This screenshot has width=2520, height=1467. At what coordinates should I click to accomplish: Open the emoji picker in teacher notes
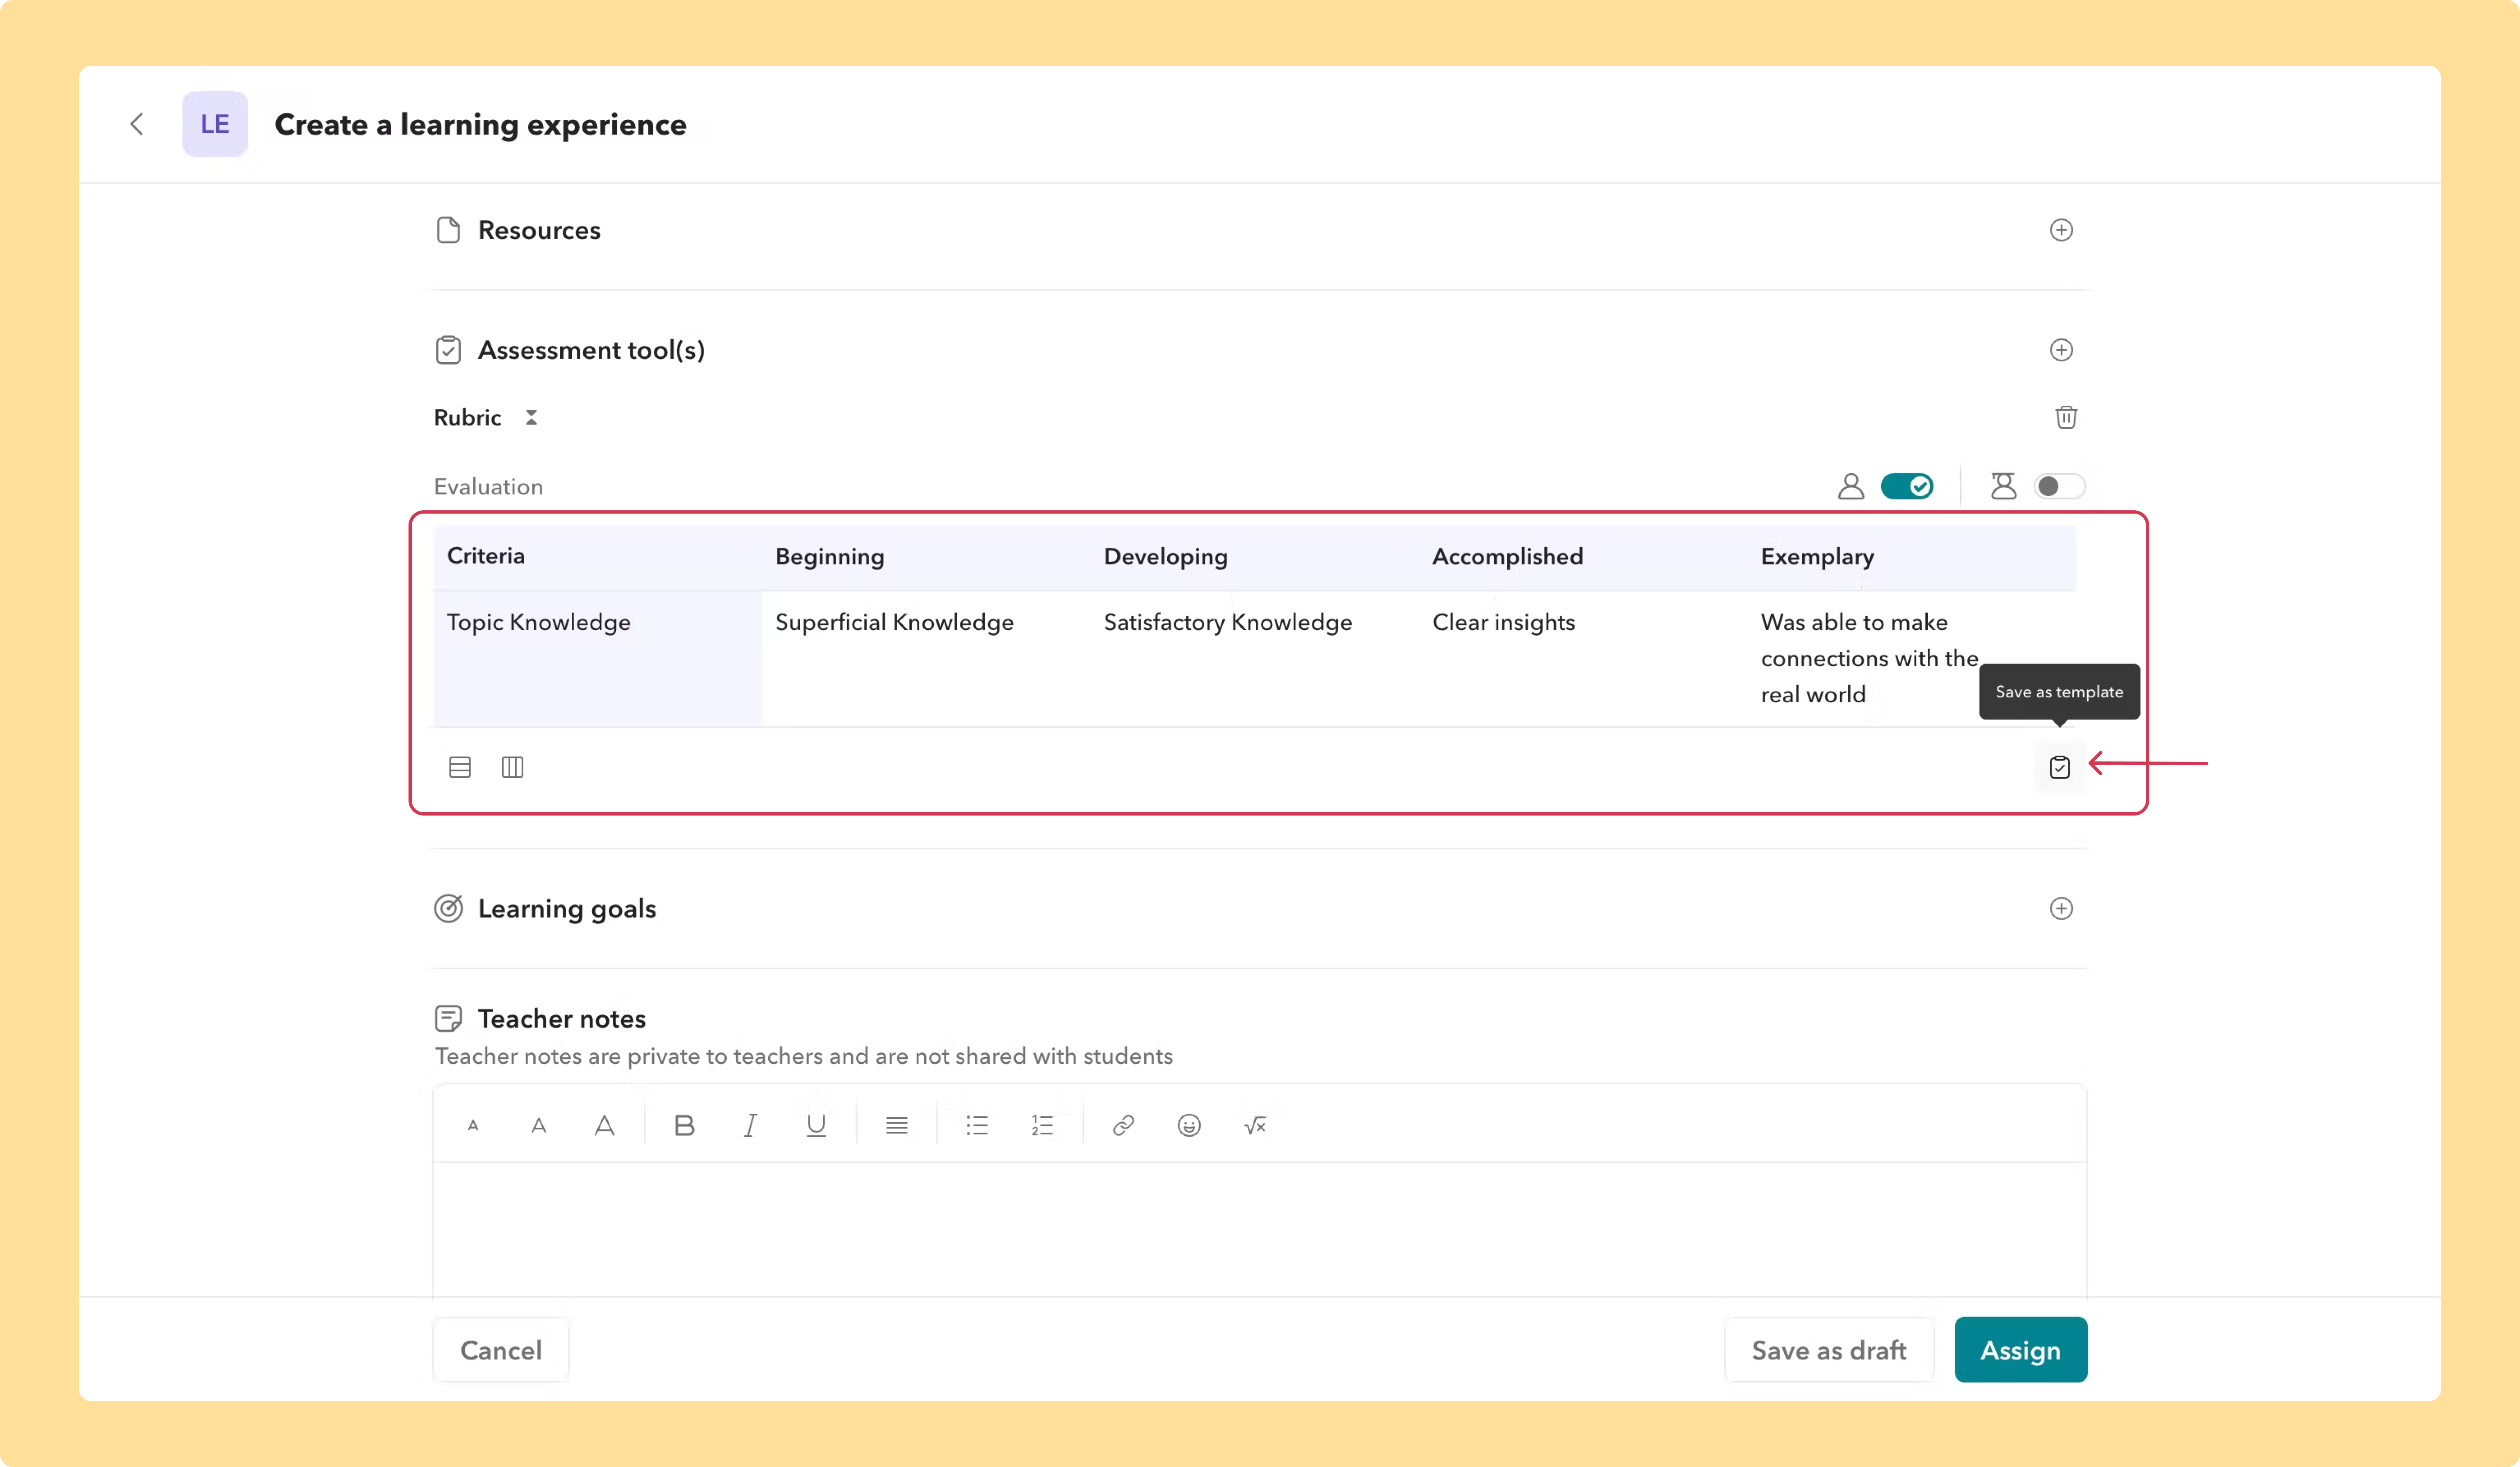tap(1189, 1126)
